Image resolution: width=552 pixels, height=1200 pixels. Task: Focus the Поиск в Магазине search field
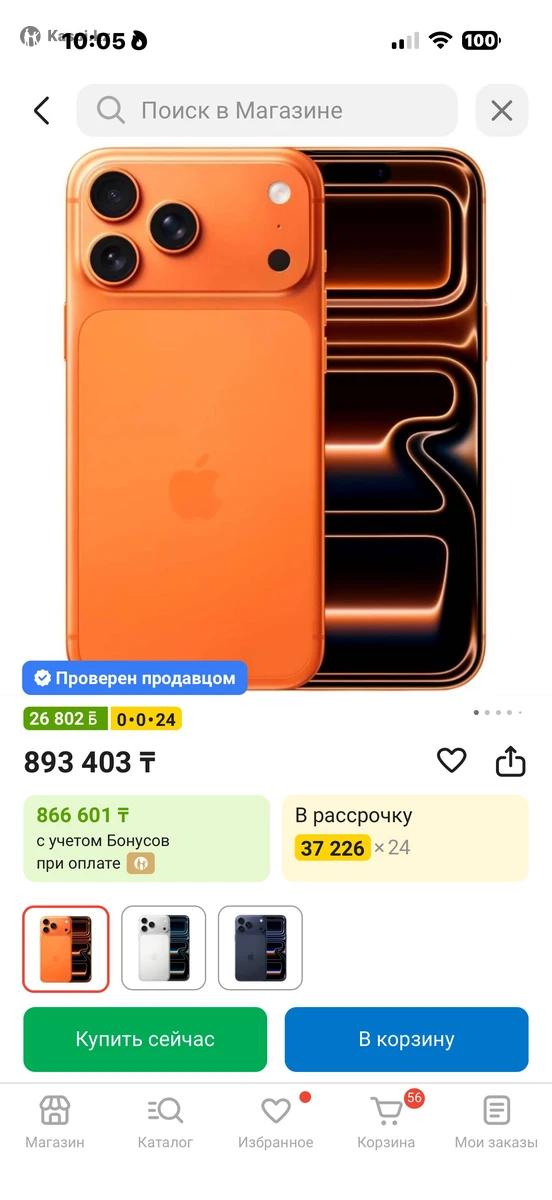coord(267,110)
